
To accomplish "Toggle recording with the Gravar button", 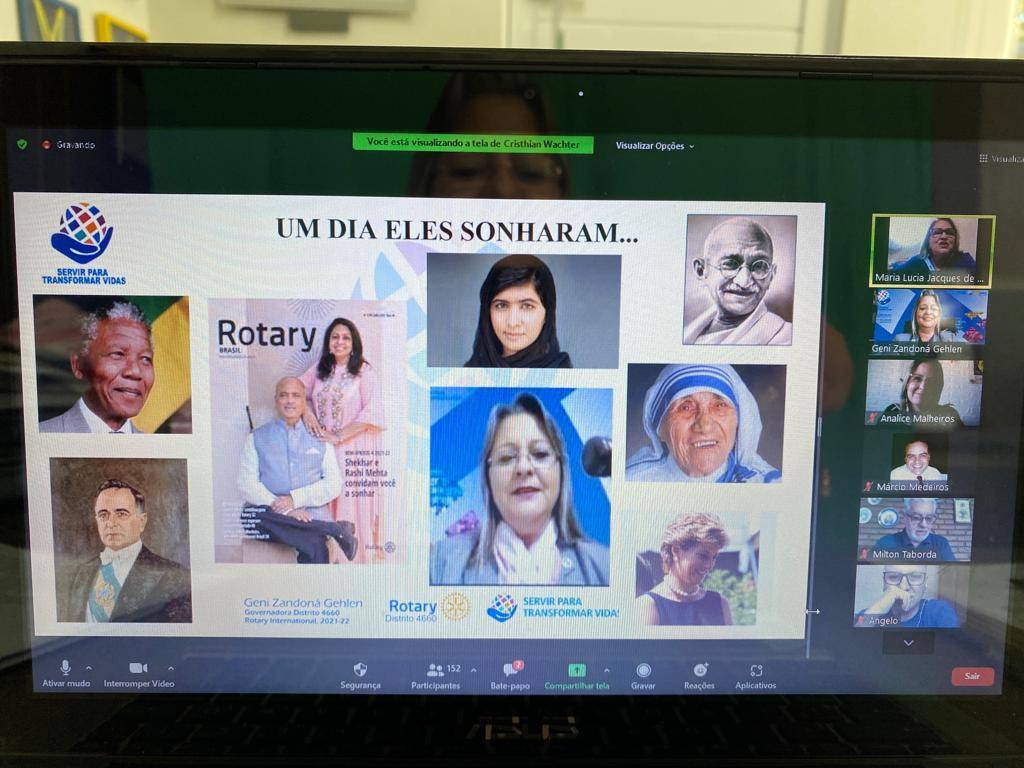I will (x=643, y=671).
